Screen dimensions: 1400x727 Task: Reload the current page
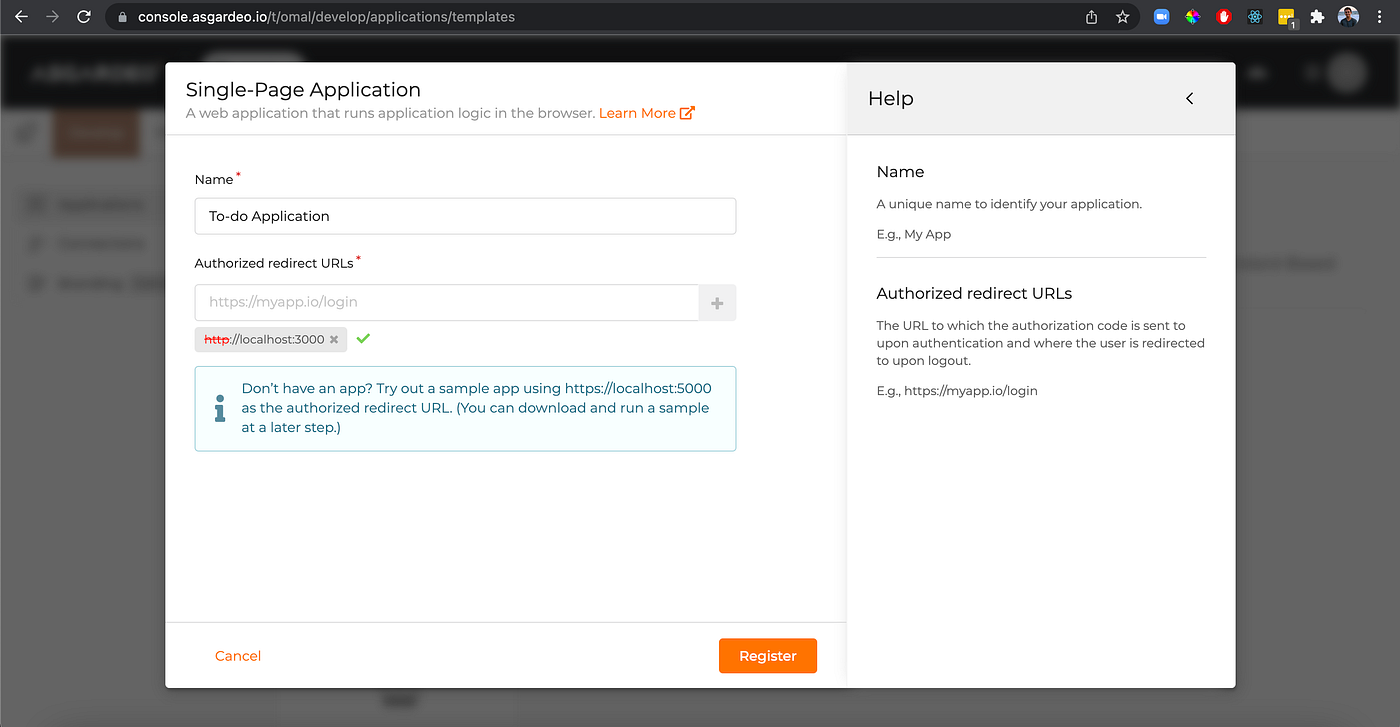[x=83, y=16]
